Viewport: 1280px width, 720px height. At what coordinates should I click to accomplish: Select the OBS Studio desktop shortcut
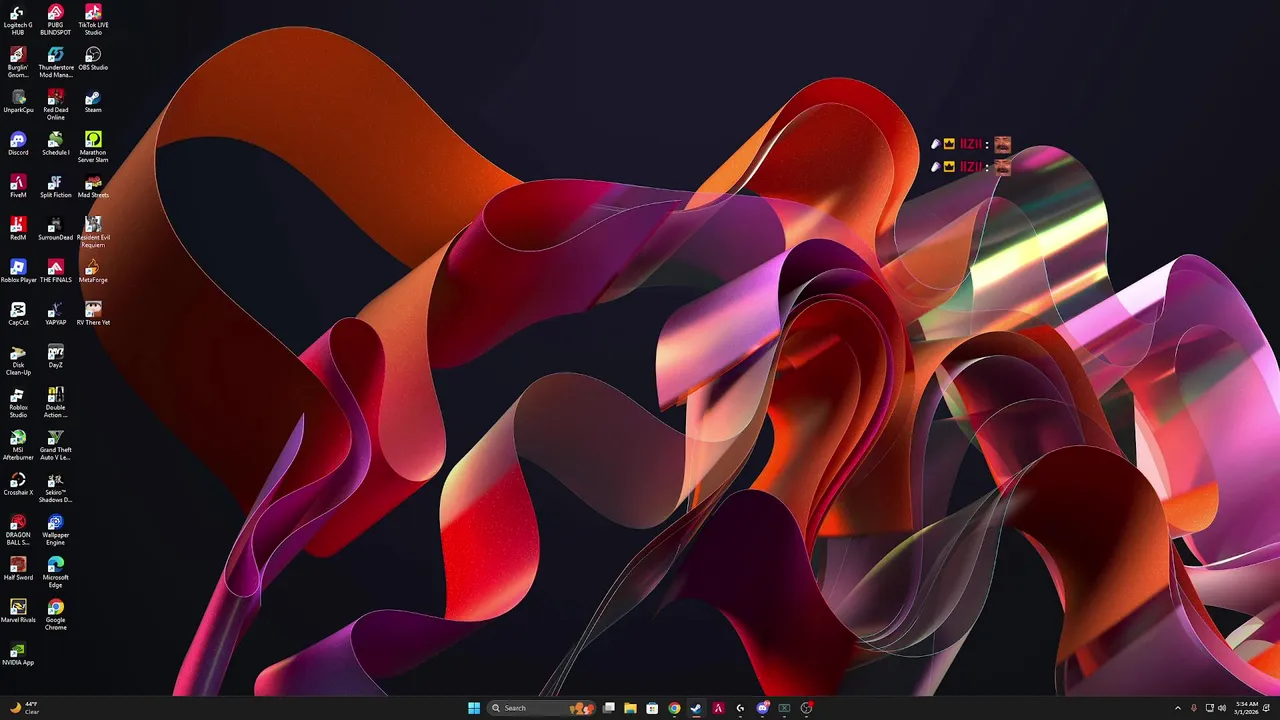click(93, 59)
